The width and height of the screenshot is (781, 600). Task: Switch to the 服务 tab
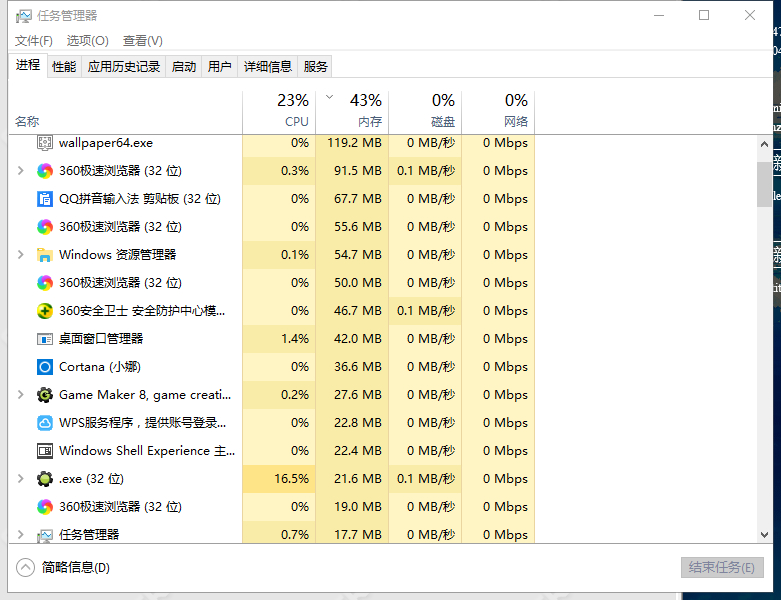tap(315, 66)
